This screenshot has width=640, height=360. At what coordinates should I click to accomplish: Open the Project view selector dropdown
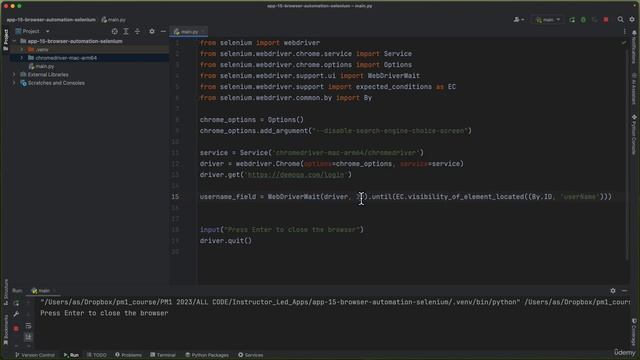(x=33, y=31)
